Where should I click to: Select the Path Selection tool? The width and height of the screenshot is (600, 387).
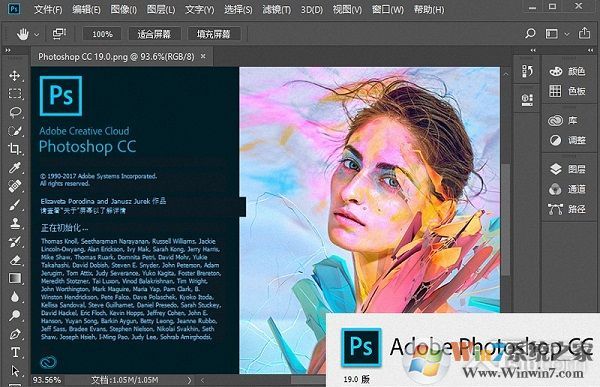(x=15, y=371)
